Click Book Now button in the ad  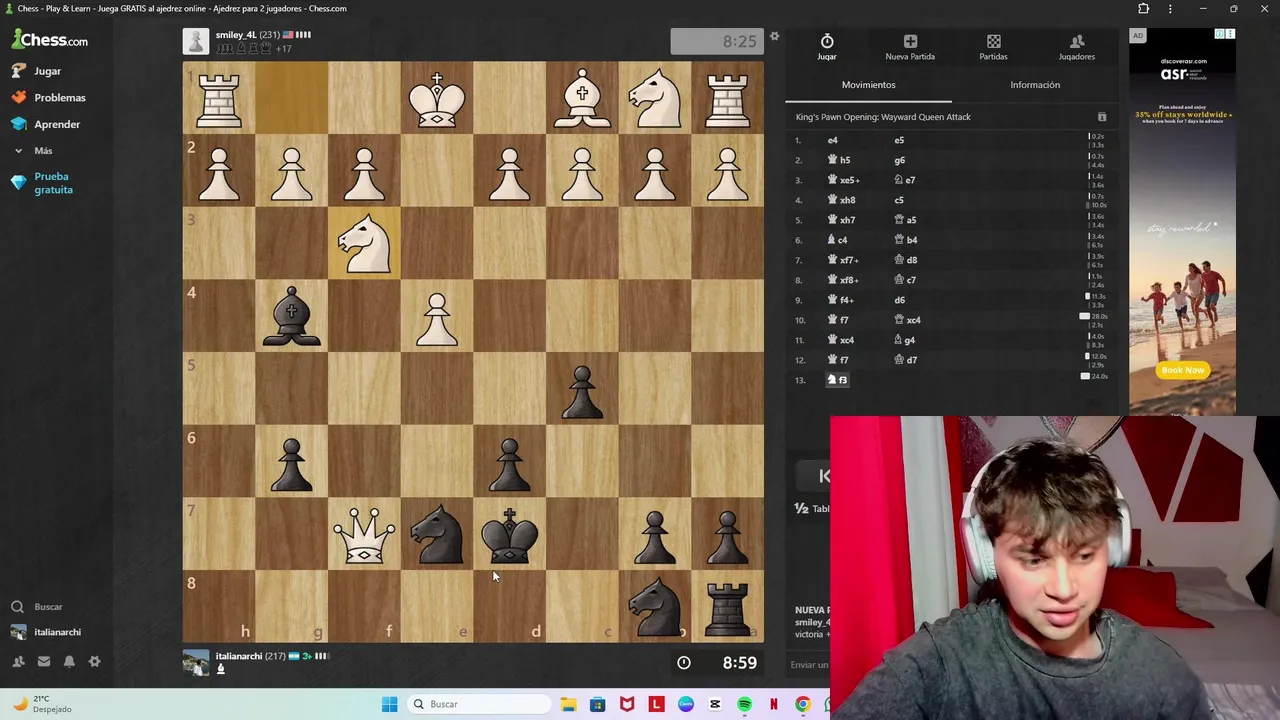click(x=1182, y=370)
